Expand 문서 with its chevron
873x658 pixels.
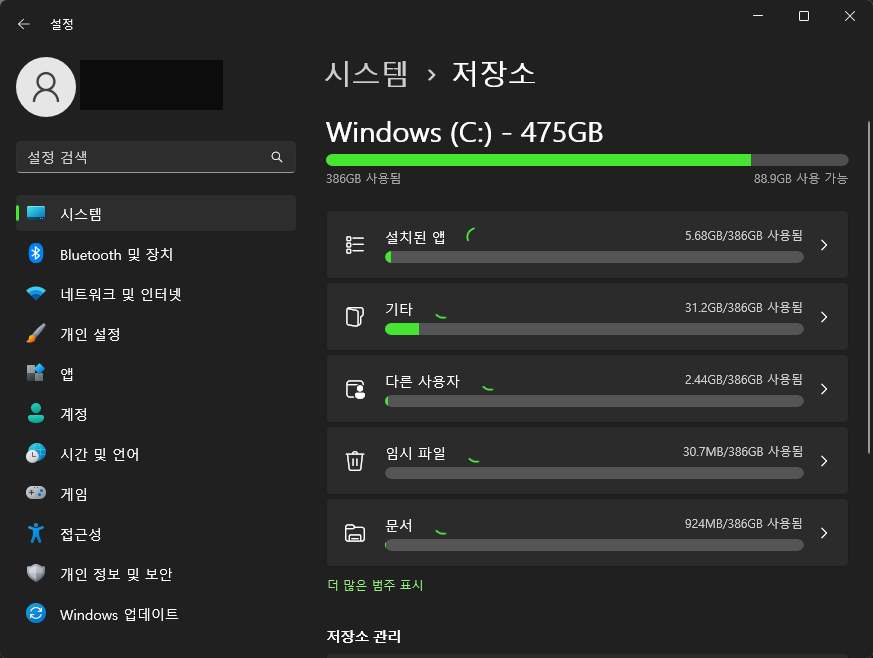[x=824, y=533]
